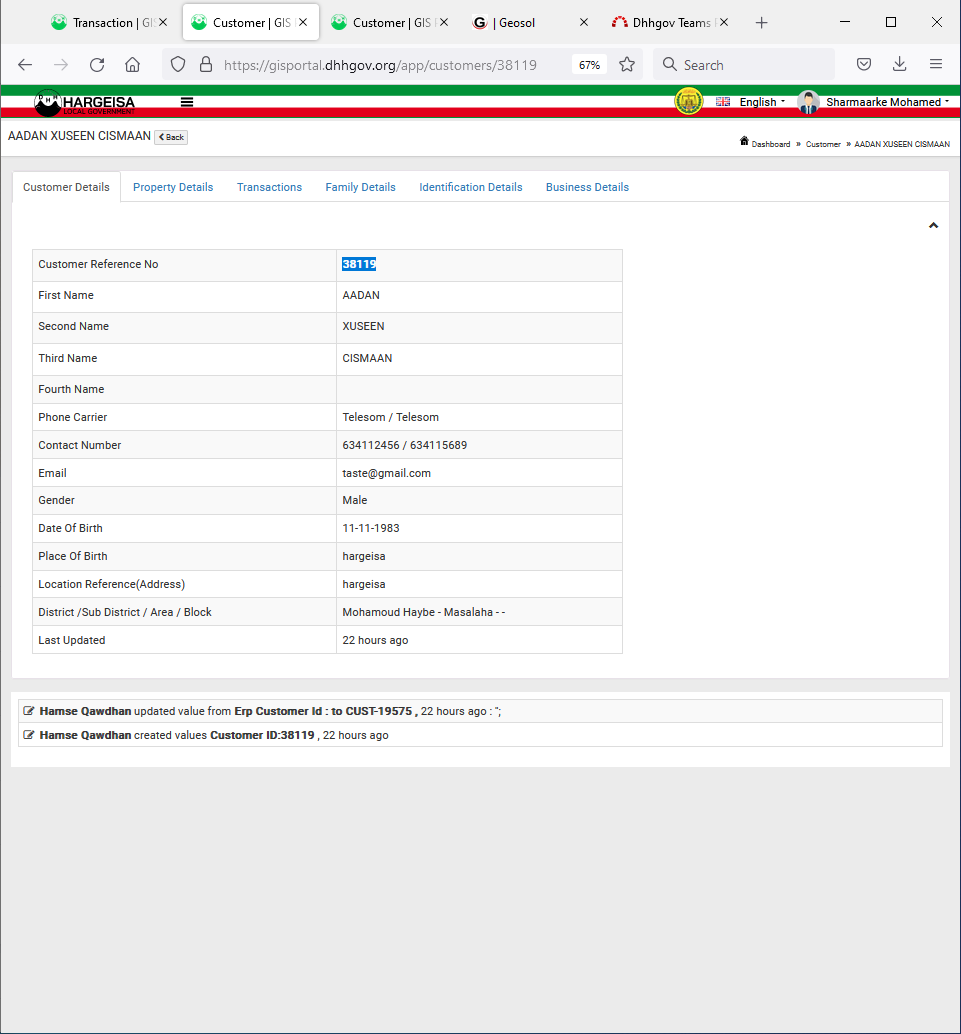The width and height of the screenshot is (961, 1034).
Task: Click the 67% zoom level indicator
Action: pyautogui.click(x=589, y=65)
